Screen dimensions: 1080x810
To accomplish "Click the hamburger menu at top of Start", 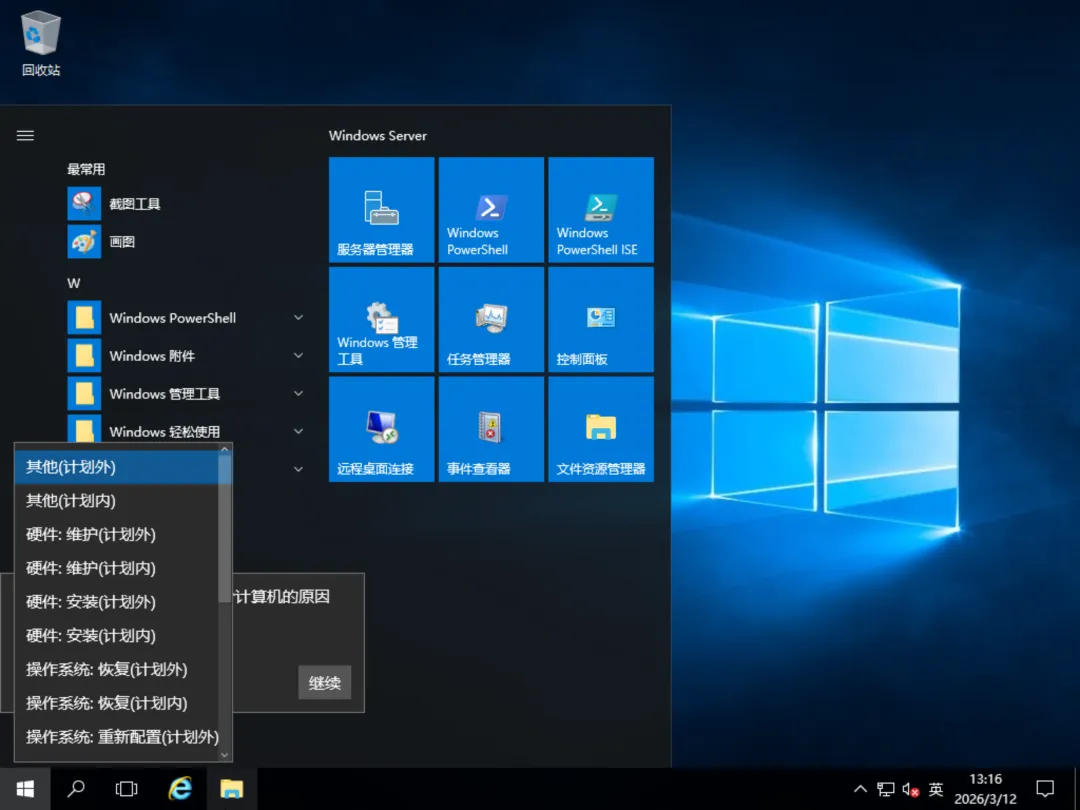I will (26, 136).
